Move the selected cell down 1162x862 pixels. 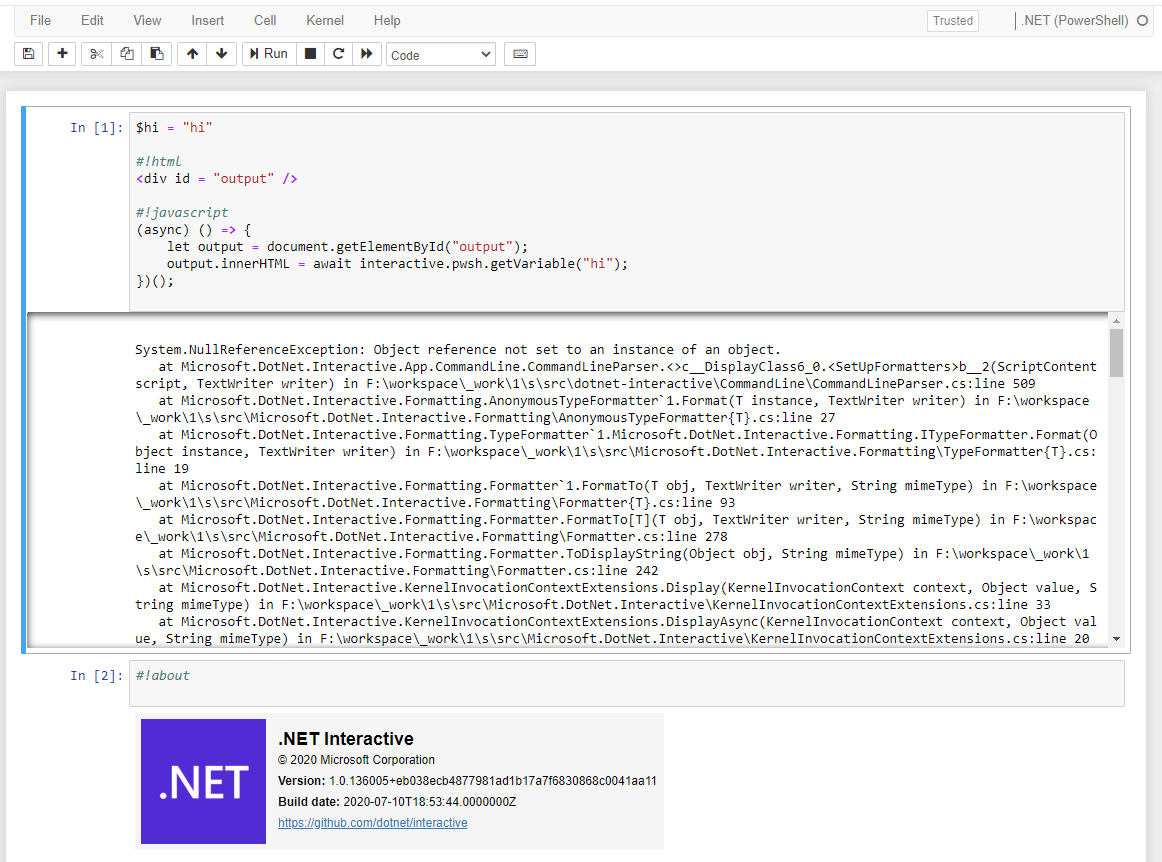point(221,53)
